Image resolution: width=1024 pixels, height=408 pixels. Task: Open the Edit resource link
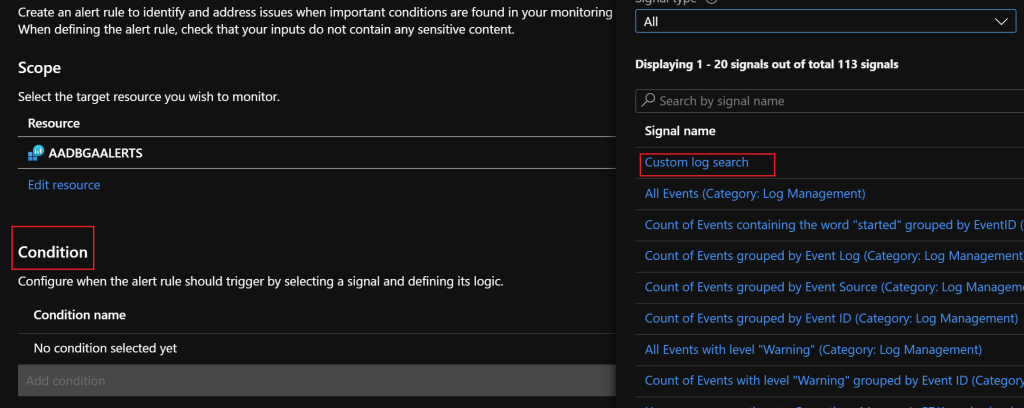(x=64, y=185)
